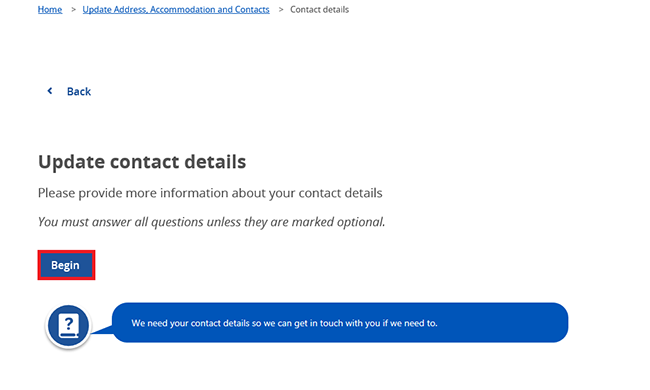Click the words 'get in touch' in the help bubble
Image resolution: width=650 pixels, height=390 pixels.
coord(319,323)
